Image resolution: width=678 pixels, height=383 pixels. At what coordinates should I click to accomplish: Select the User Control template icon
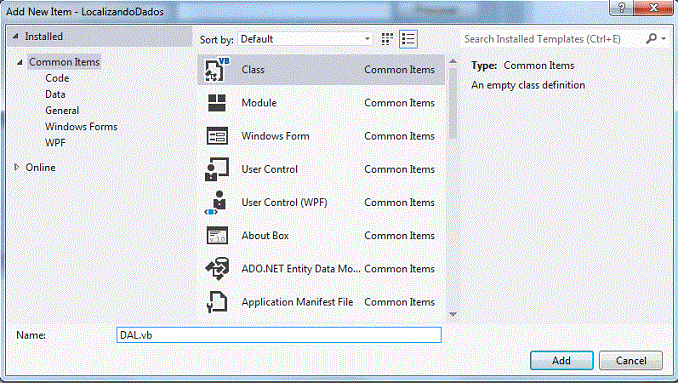point(217,169)
